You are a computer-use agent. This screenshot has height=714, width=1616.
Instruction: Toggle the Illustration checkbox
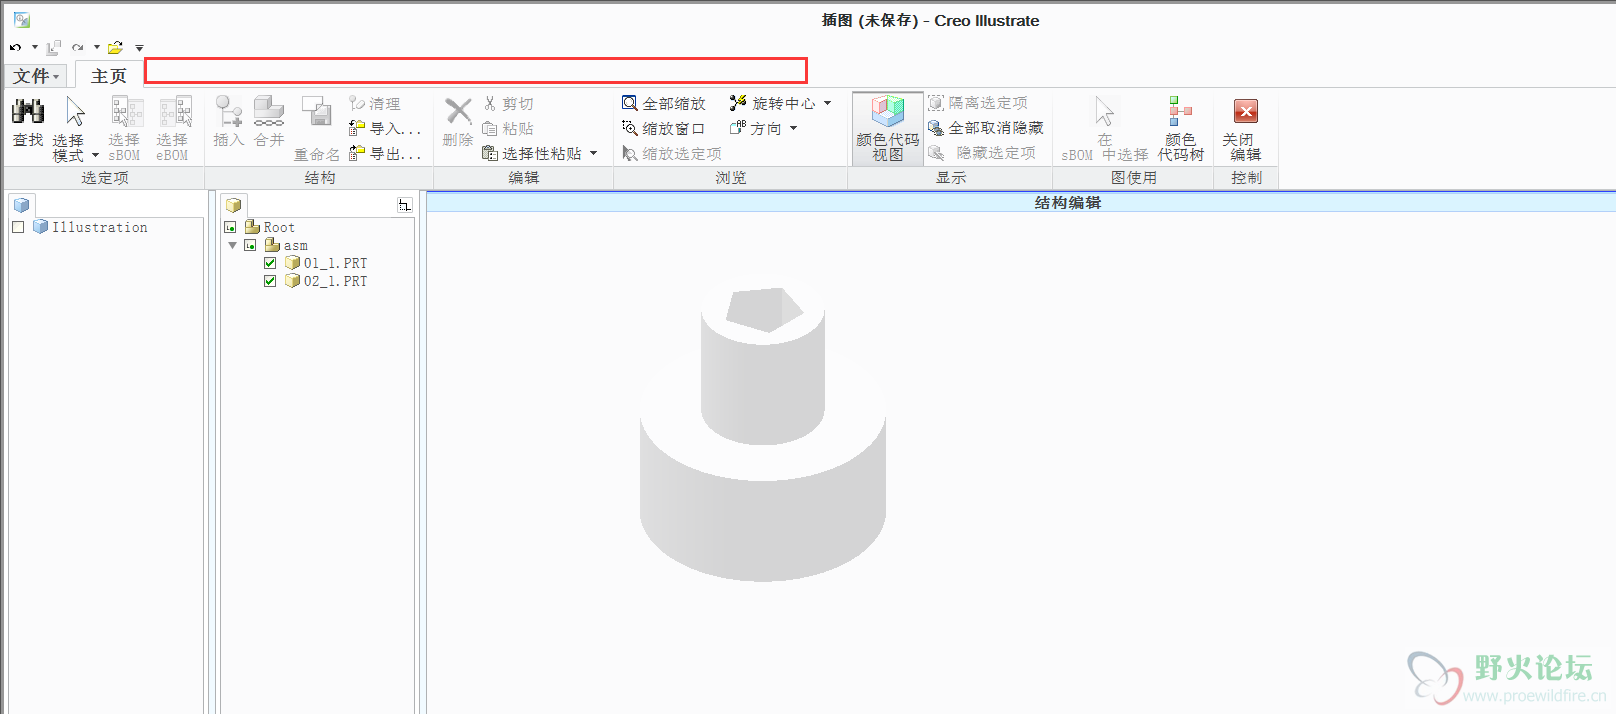[18, 227]
